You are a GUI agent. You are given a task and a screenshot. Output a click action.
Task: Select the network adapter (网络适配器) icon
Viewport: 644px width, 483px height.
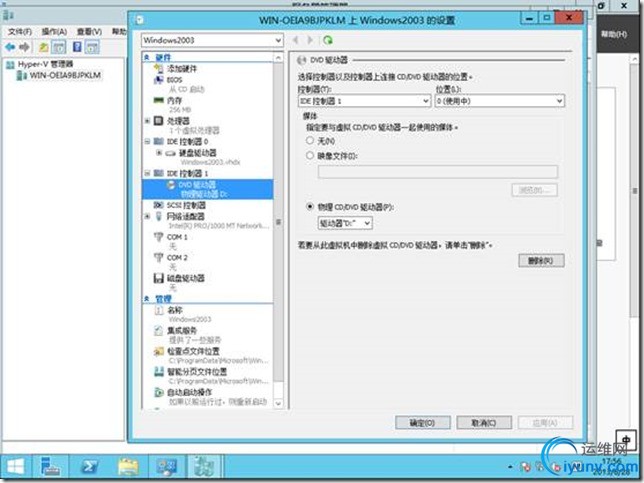pos(159,216)
